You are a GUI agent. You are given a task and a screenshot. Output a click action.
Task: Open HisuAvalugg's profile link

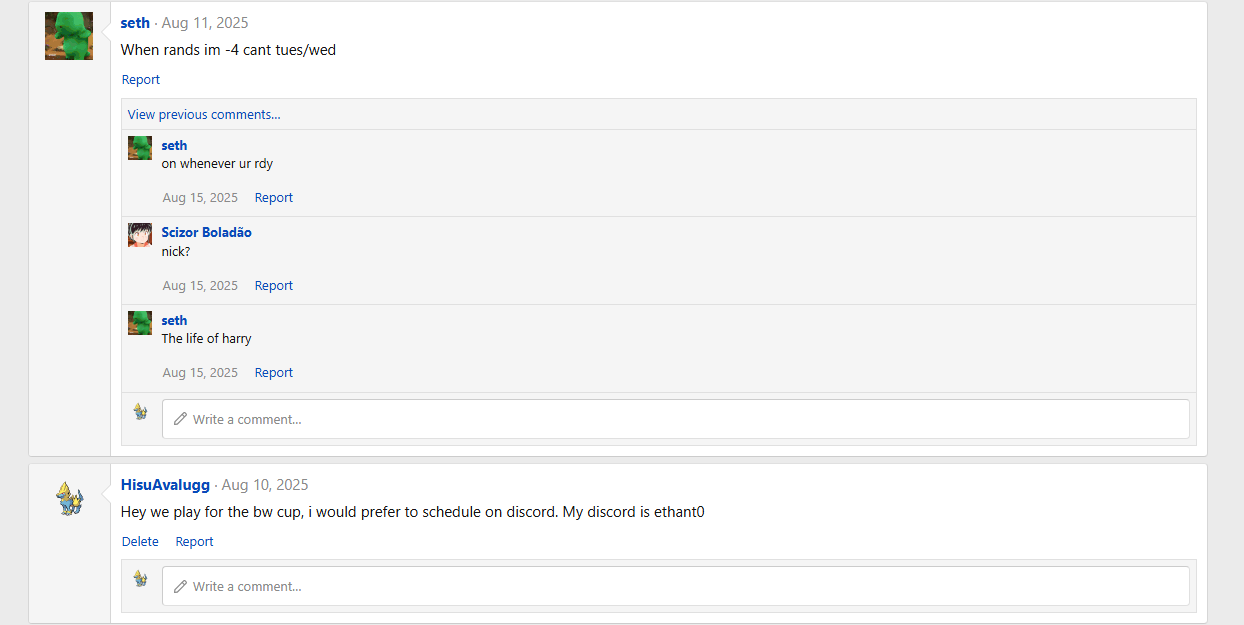point(165,484)
